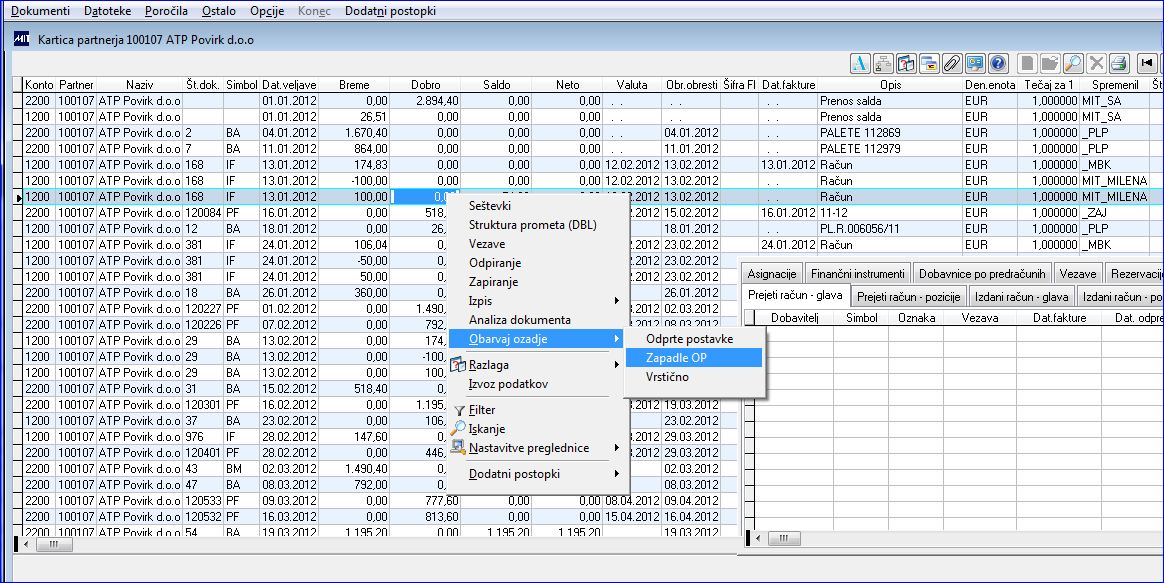Open the Poročila menu in menu bar

[x=166, y=10]
